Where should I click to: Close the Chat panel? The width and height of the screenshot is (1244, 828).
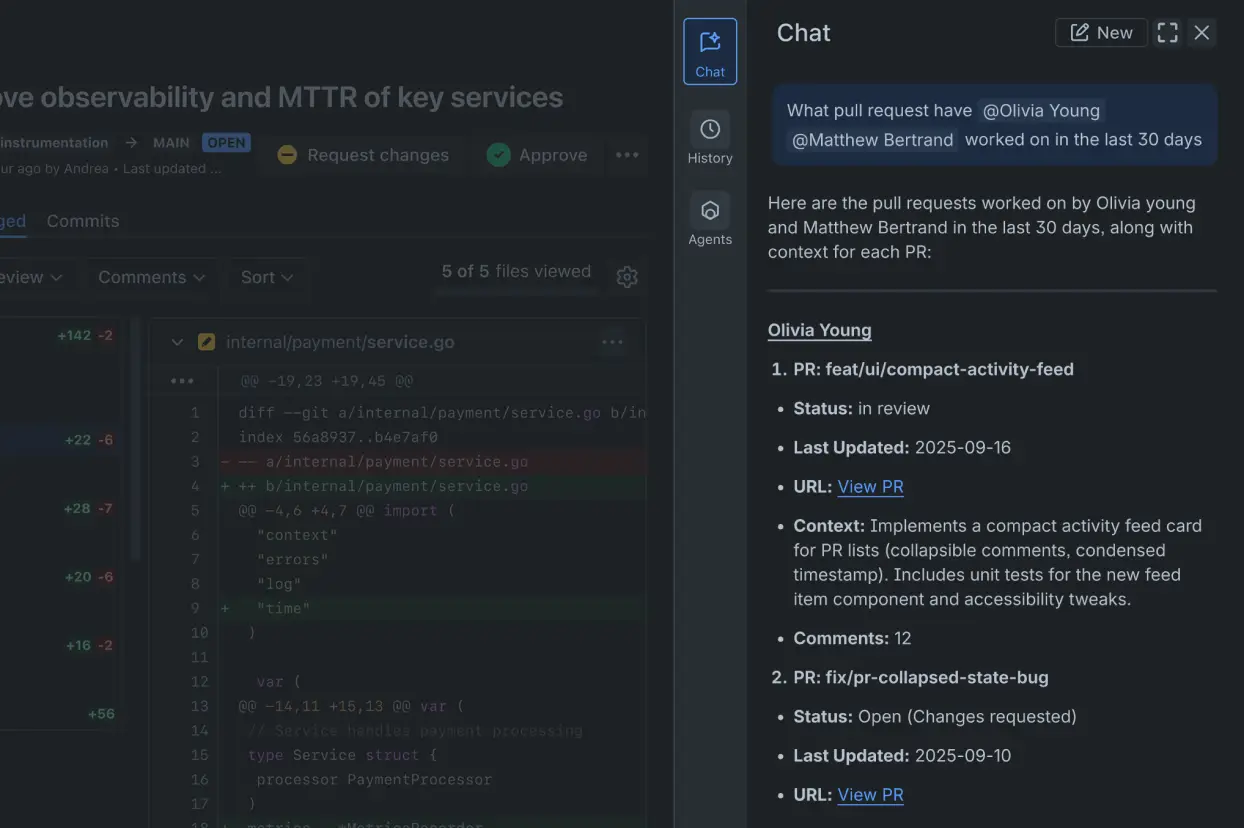(1202, 33)
